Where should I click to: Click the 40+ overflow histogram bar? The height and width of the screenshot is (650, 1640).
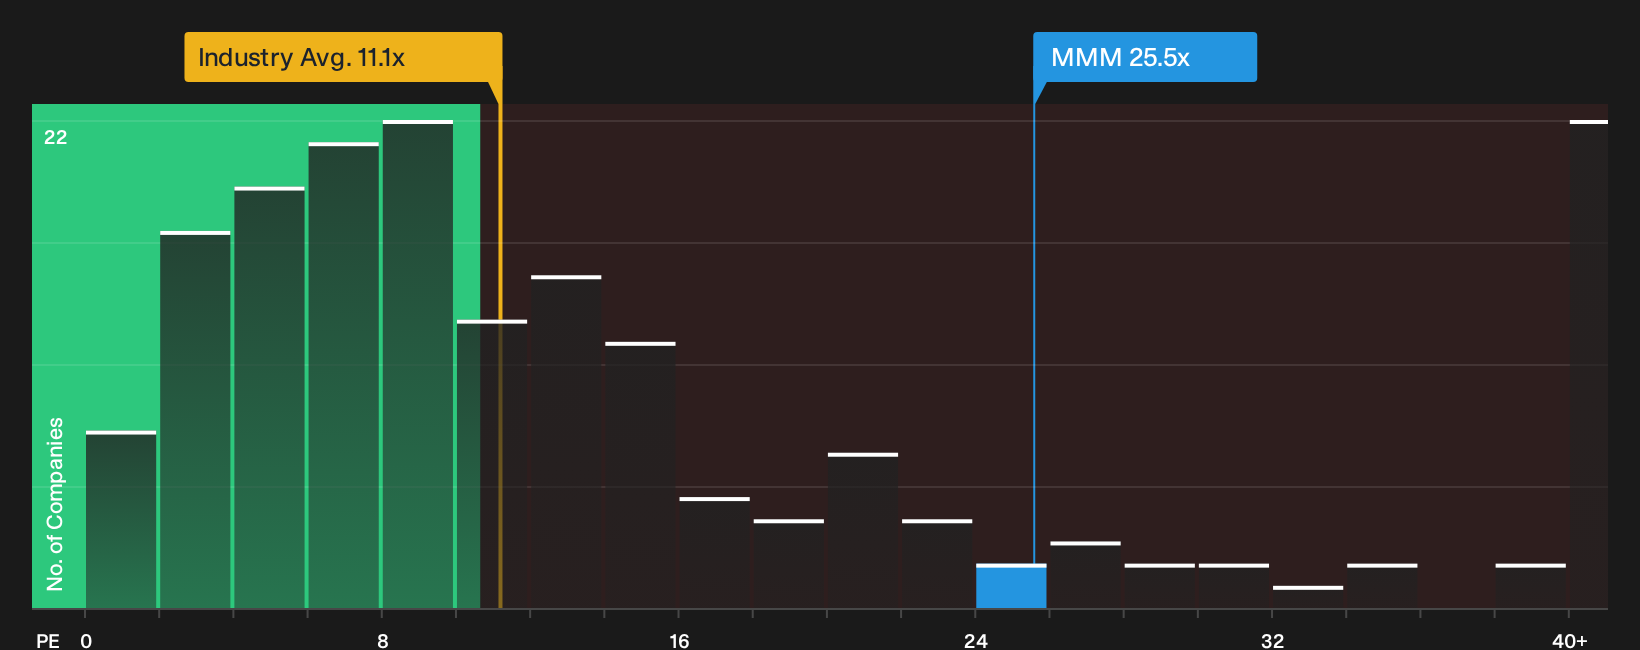(1588, 364)
